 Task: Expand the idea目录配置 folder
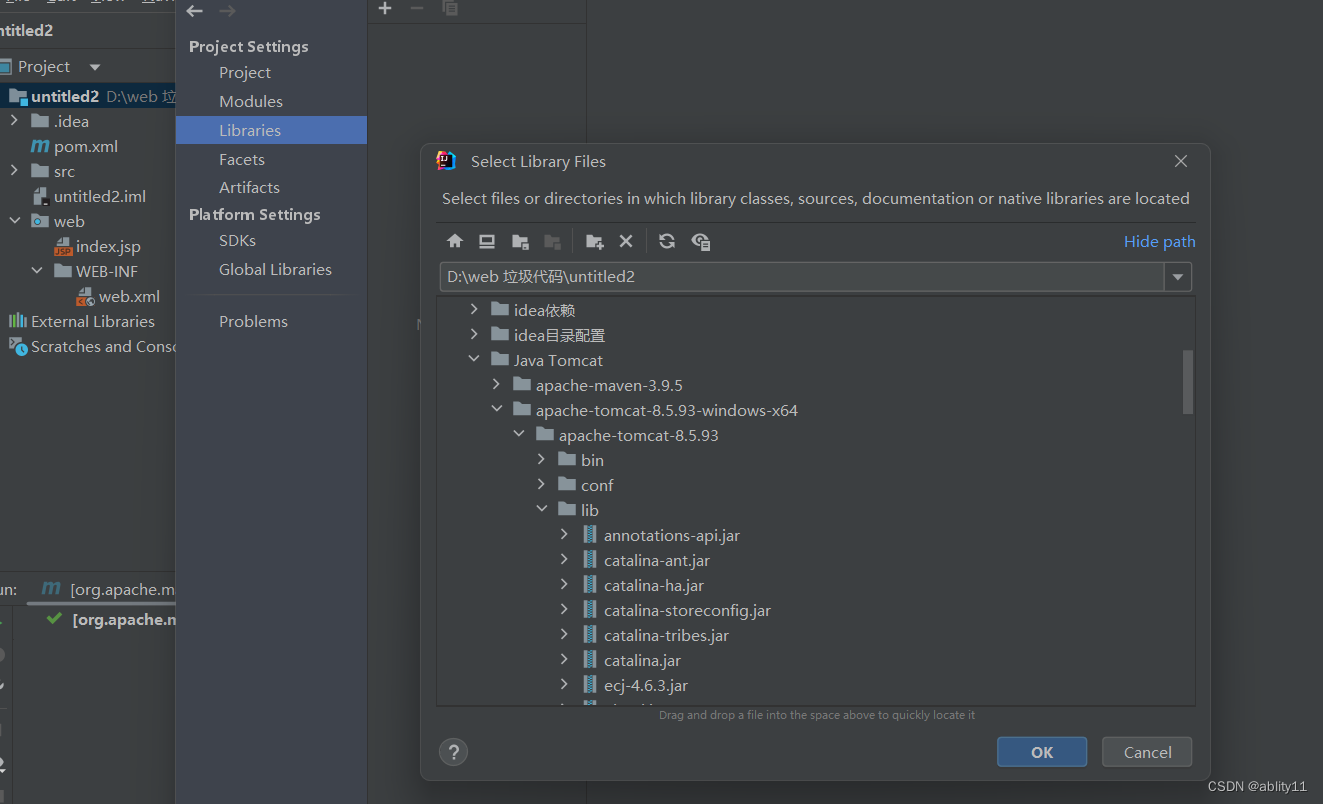[x=474, y=335]
